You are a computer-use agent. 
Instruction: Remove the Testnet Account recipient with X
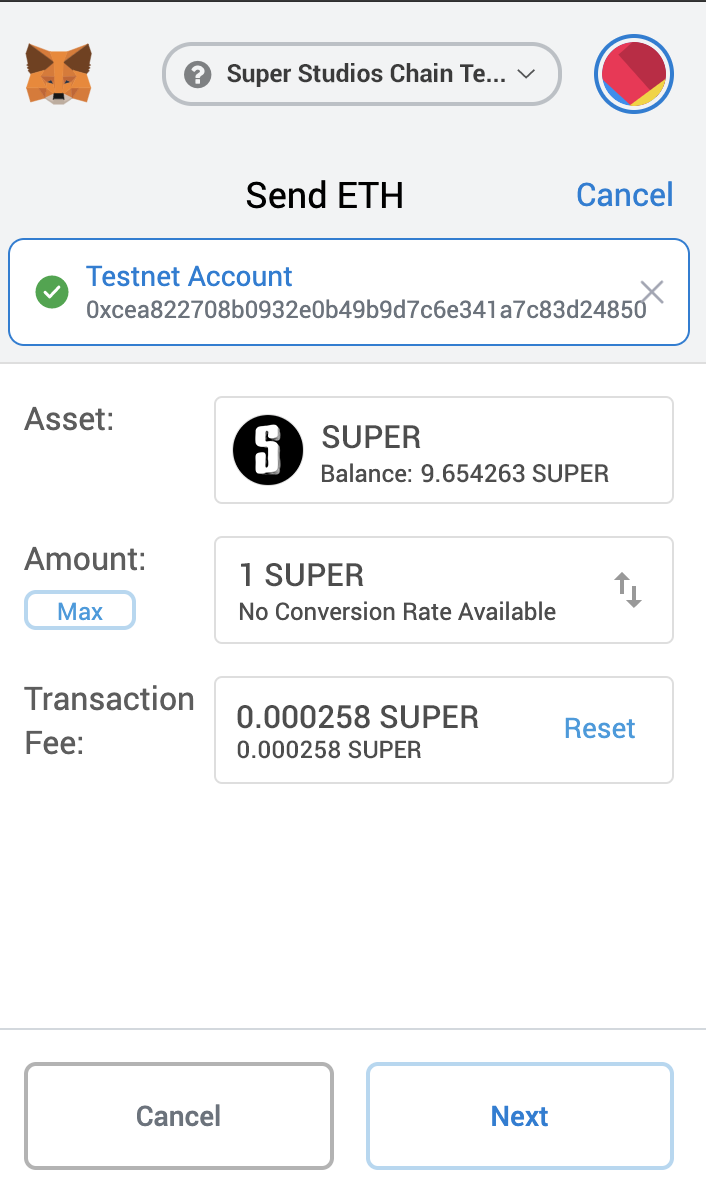click(652, 292)
